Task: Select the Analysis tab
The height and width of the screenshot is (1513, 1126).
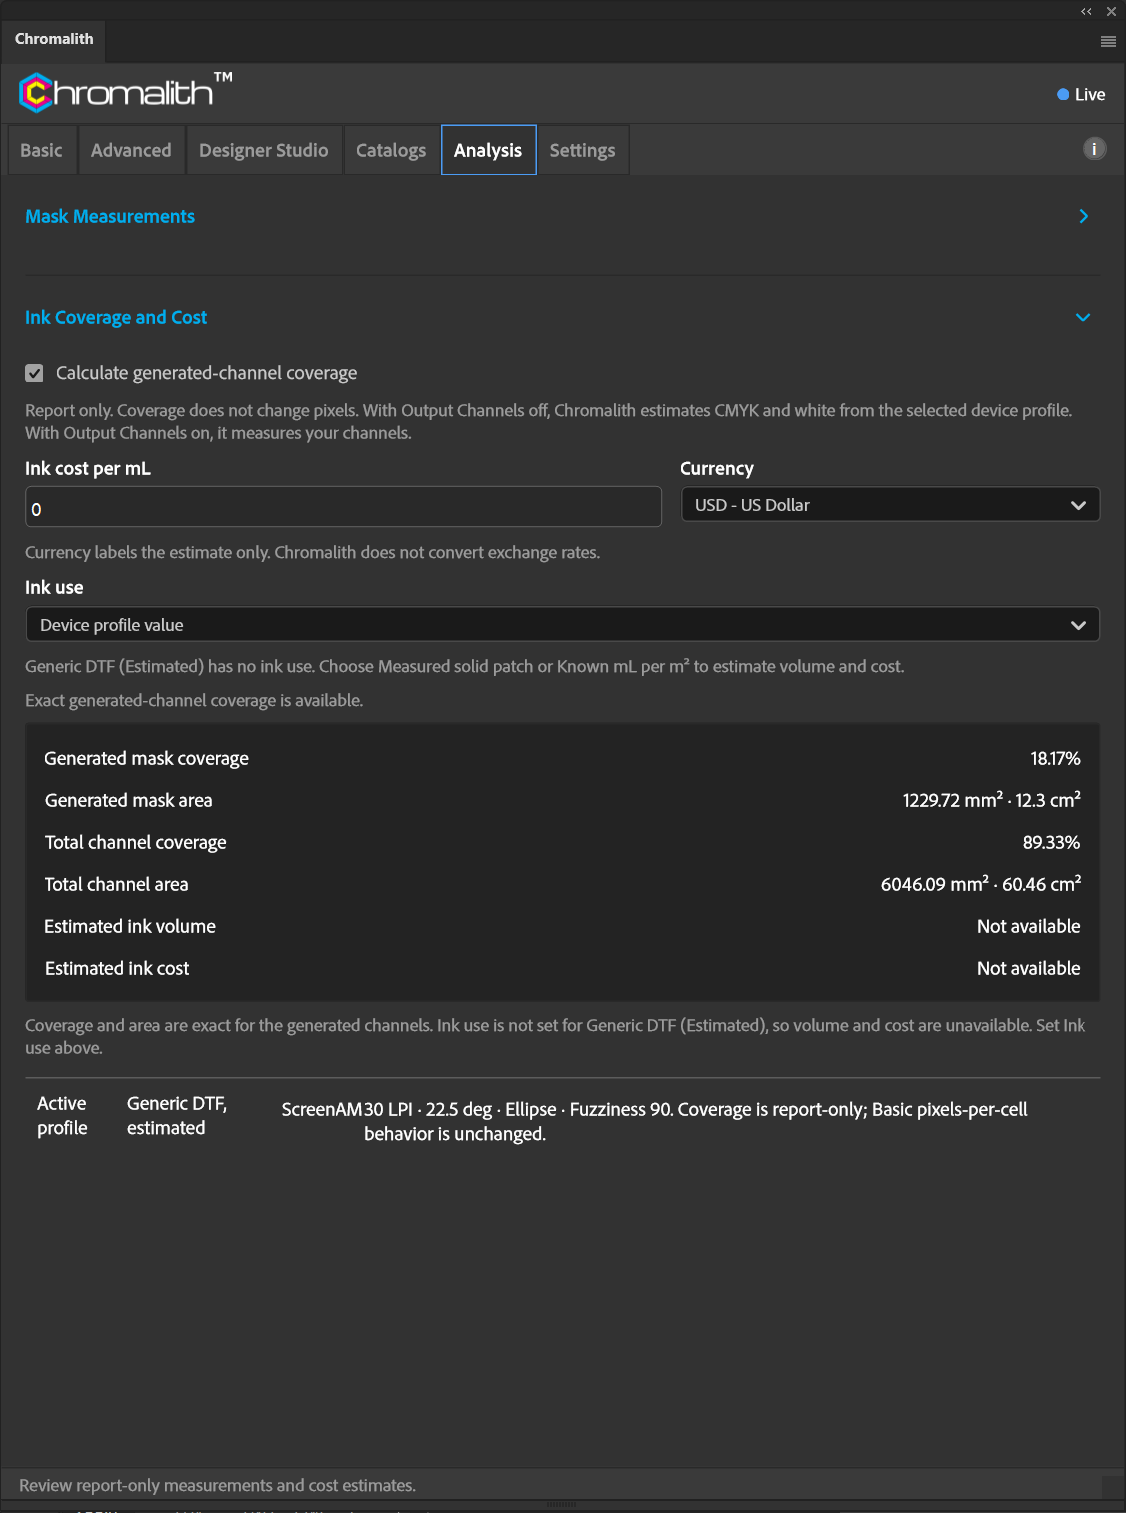Action: pyautogui.click(x=488, y=150)
